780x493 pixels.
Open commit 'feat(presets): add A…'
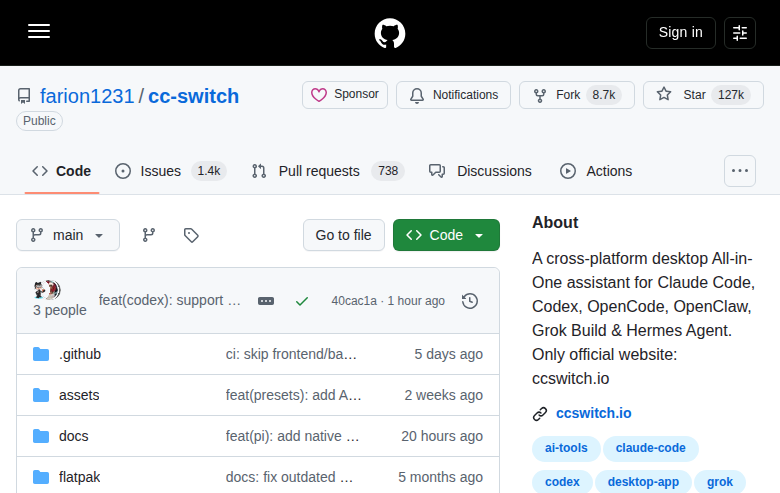(293, 395)
